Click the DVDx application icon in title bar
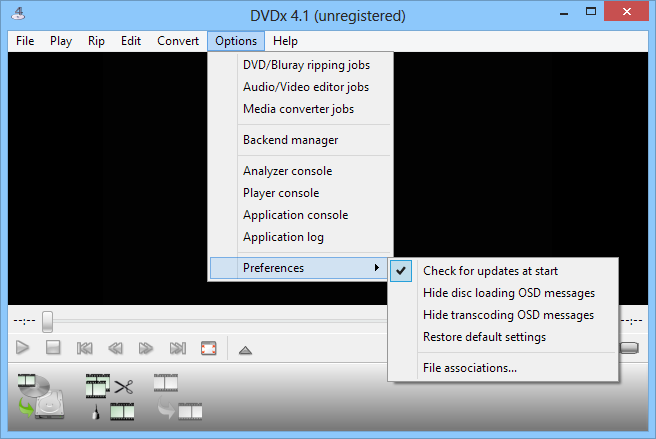This screenshot has height=439, width=656. click(18, 14)
